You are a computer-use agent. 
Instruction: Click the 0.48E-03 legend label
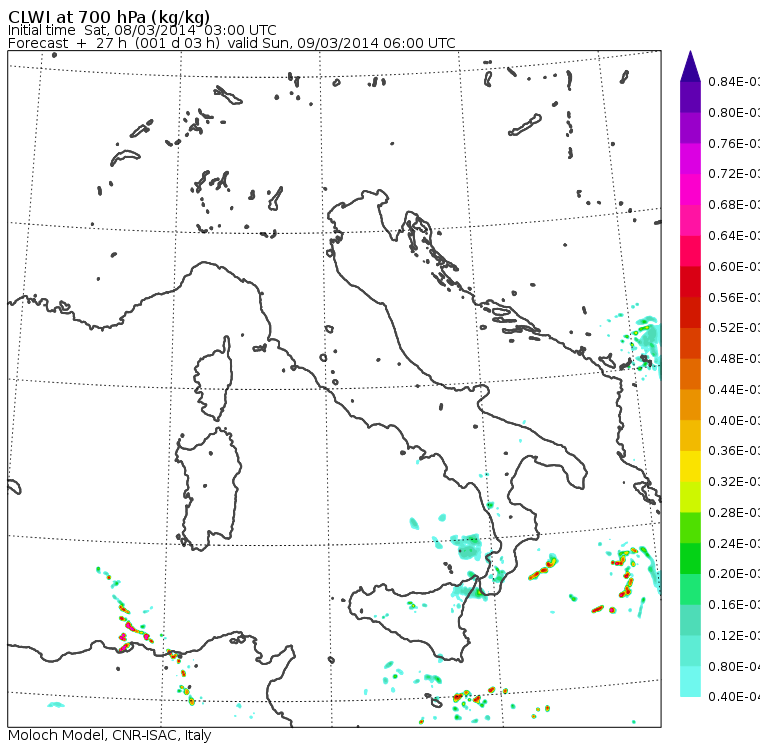click(x=734, y=358)
